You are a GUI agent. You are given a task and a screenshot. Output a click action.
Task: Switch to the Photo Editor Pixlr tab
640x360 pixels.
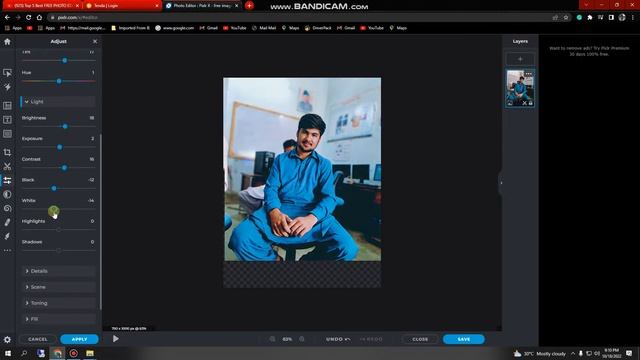tap(202, 6)
